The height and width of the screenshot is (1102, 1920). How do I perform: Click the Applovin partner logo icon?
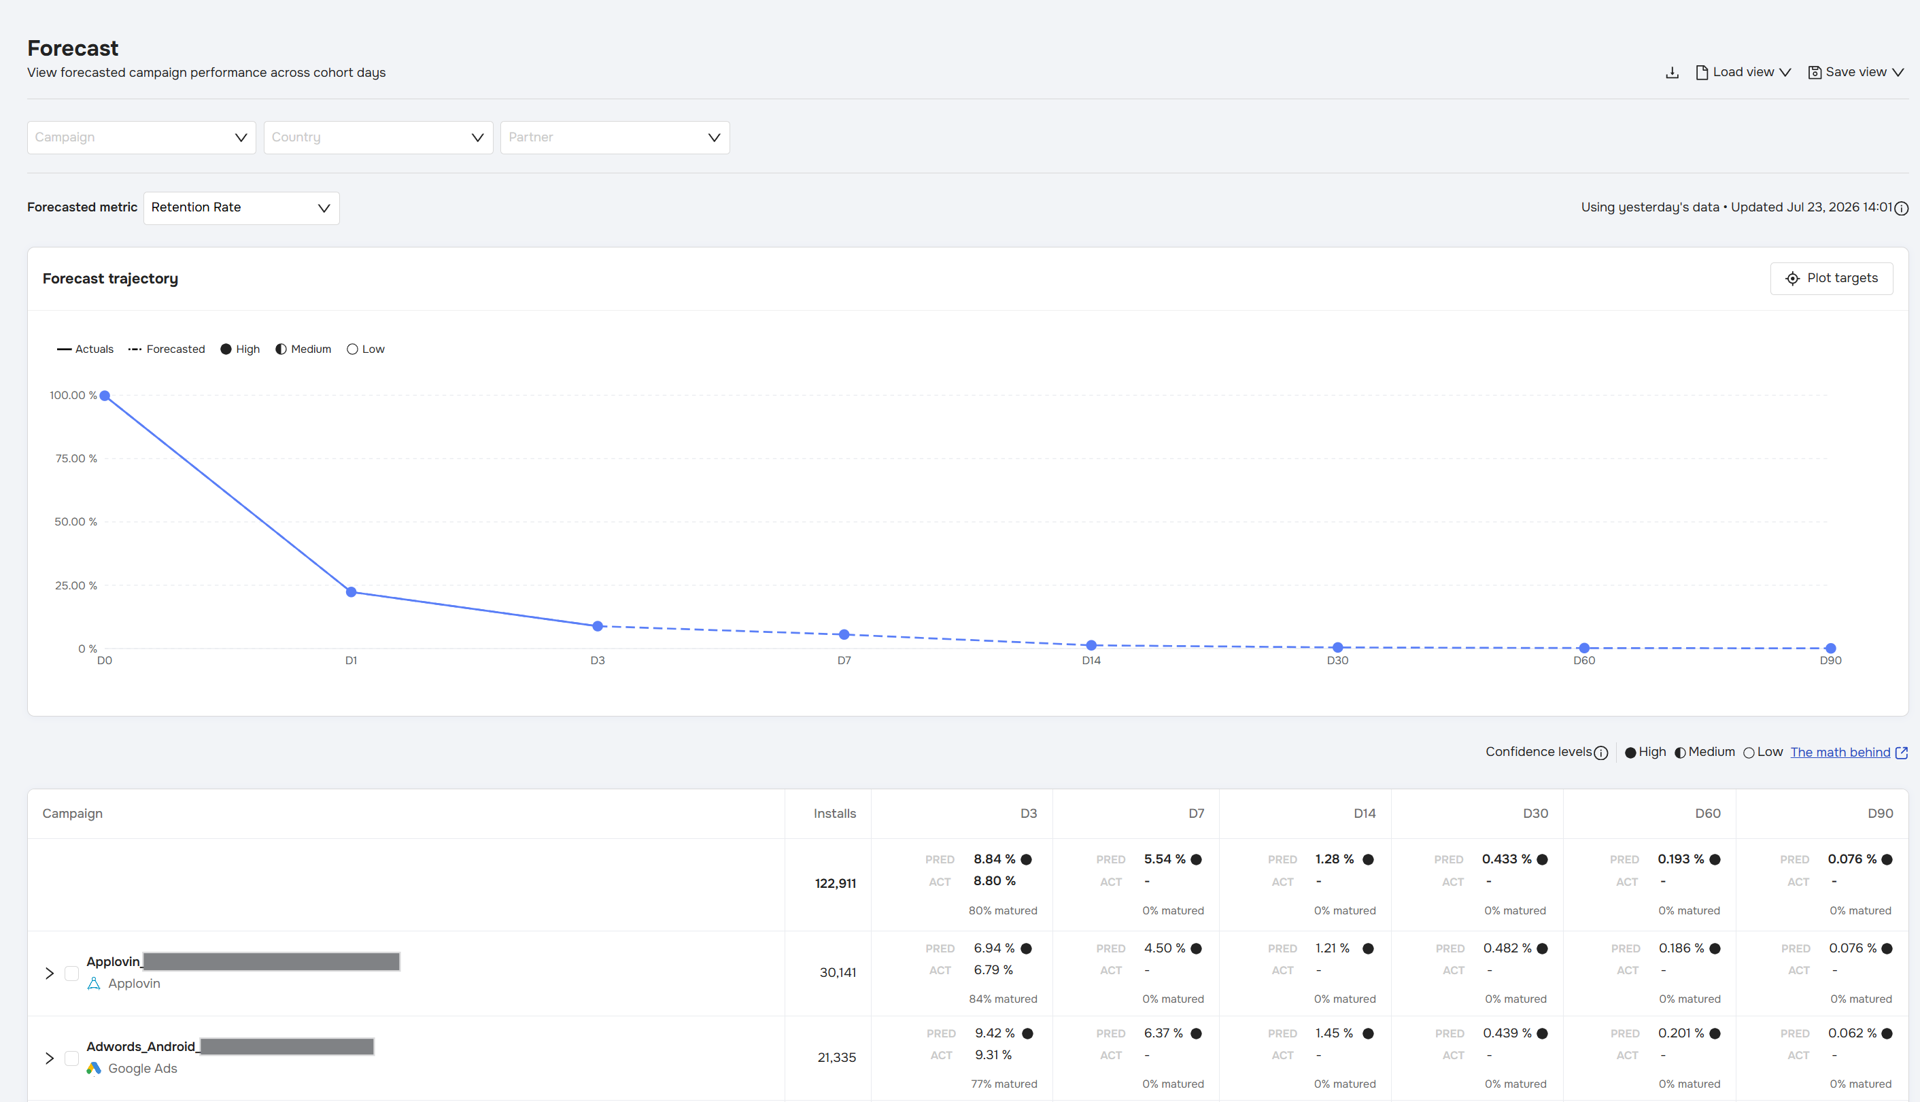click(94, 984)
